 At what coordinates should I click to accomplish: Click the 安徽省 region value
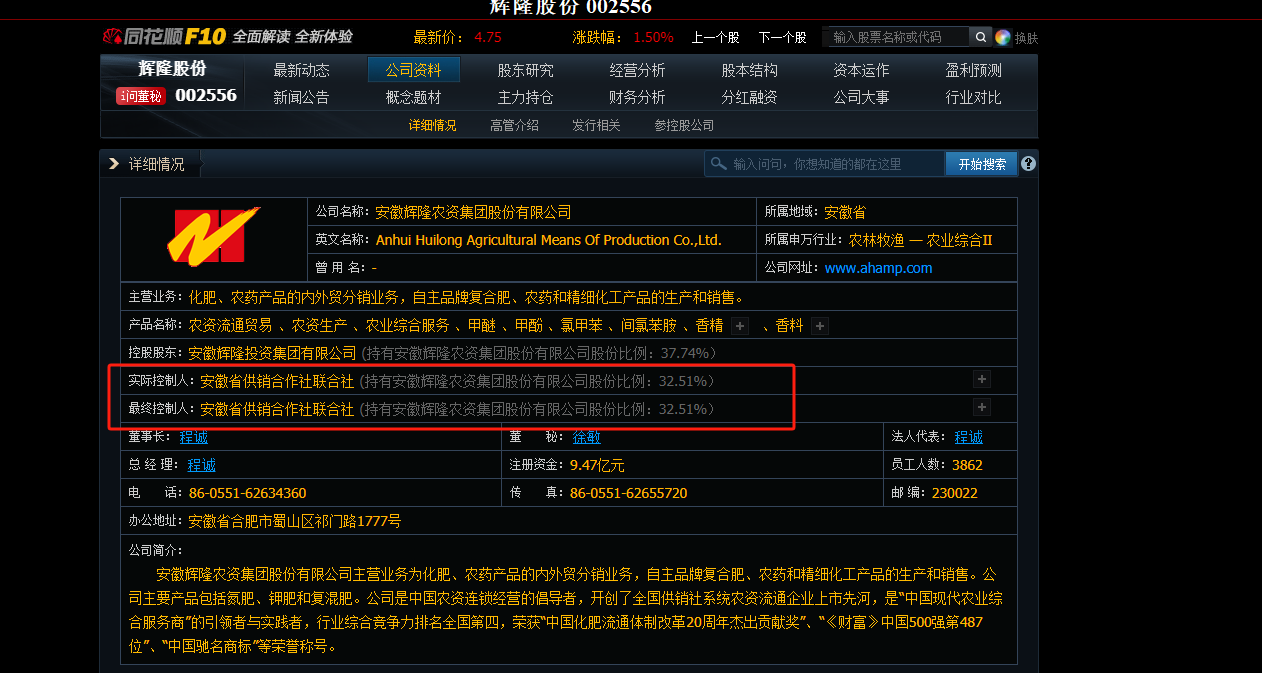pyautogui.click(x=845, y=212)
